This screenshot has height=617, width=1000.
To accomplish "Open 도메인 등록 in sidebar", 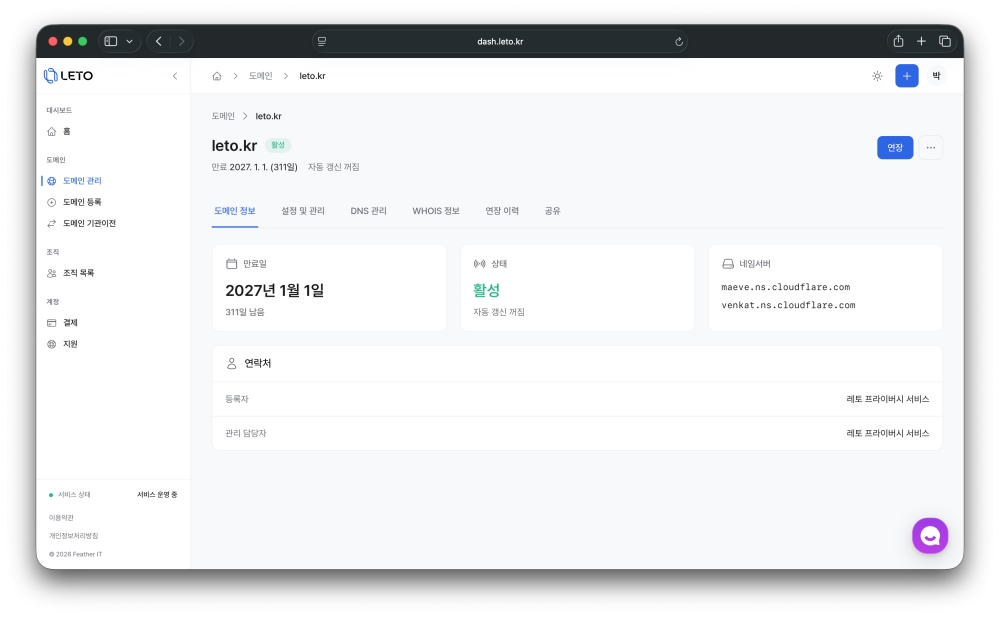I will tap(82, 202).
